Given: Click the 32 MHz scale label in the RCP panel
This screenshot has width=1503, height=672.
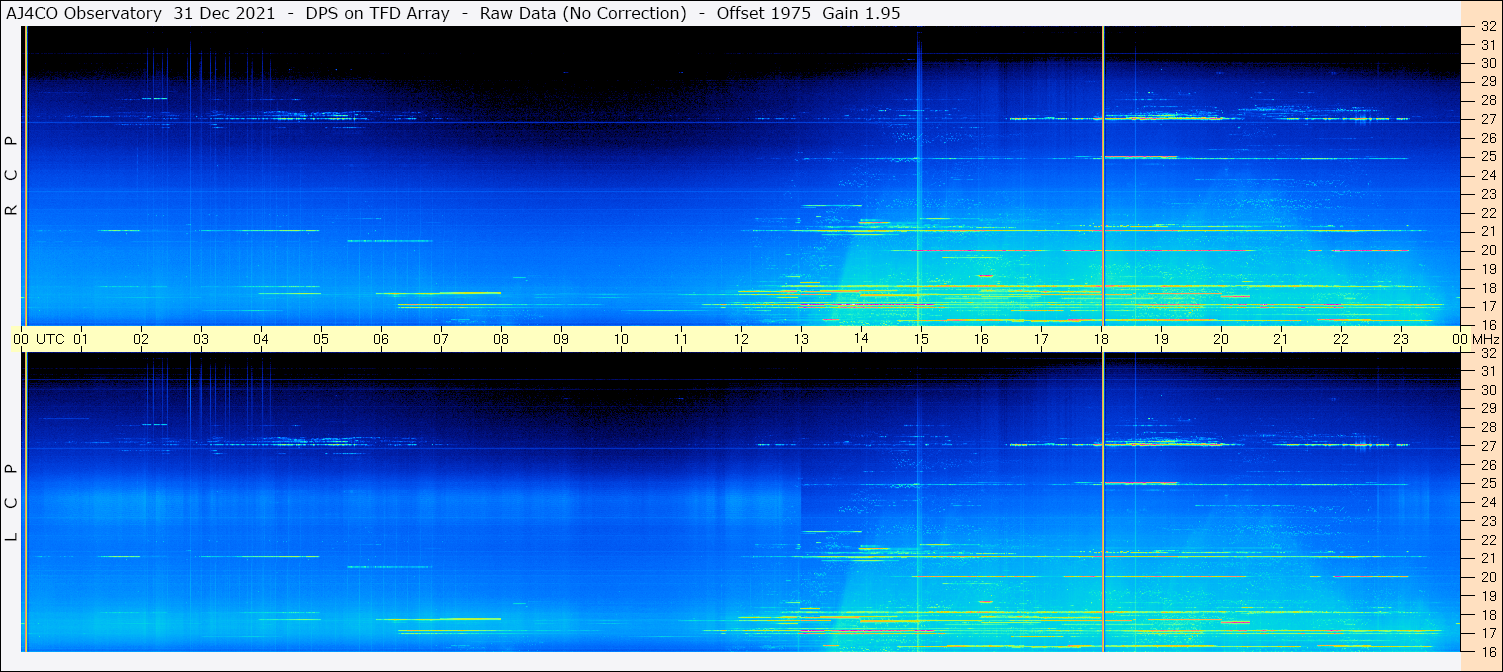Looking at the screenshot, I should tap(1487, 27).
